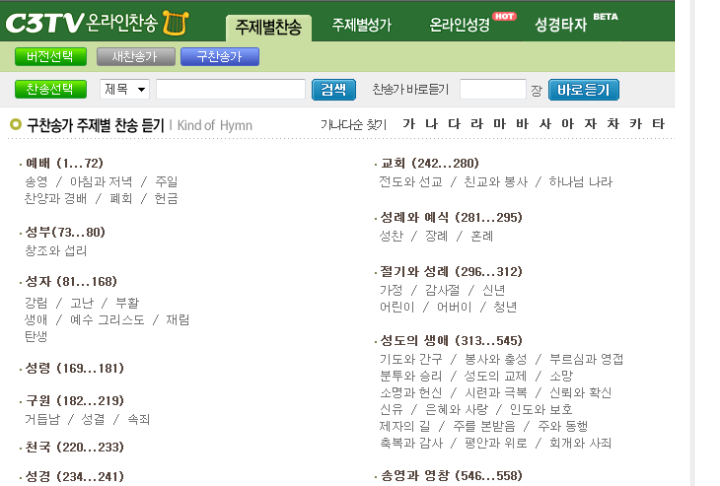Open the 송영과 영창 (546...558) category

(452, 475)
